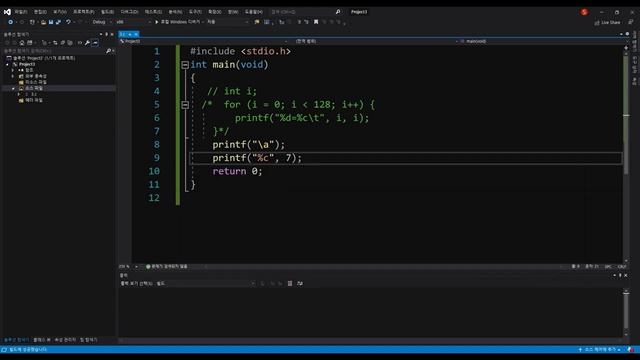Select the Resource Files folder in tree
640x360 pixels.
pos(33,82)
